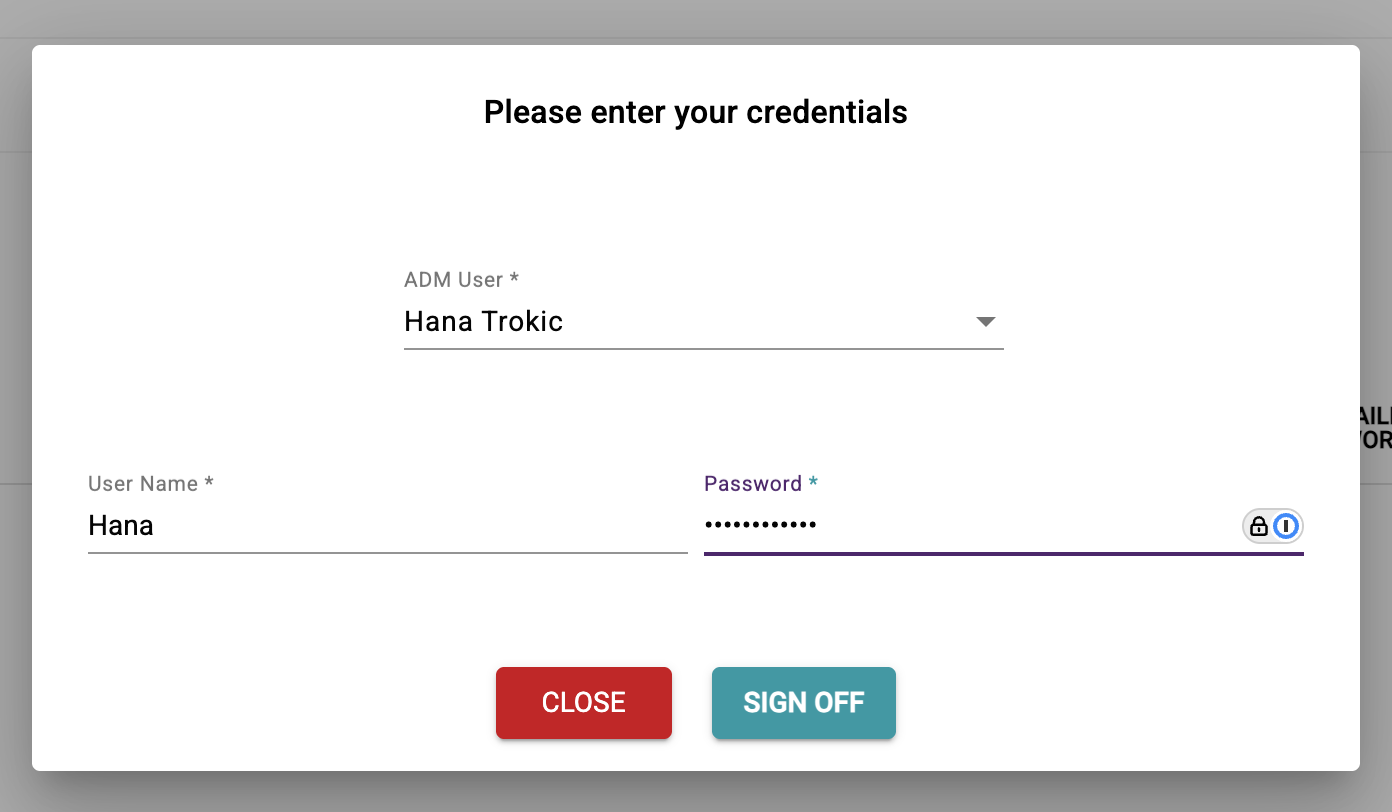The image size is (1392, 812).
Task: Click the User Name field label
Action: [x=143, y=484]
